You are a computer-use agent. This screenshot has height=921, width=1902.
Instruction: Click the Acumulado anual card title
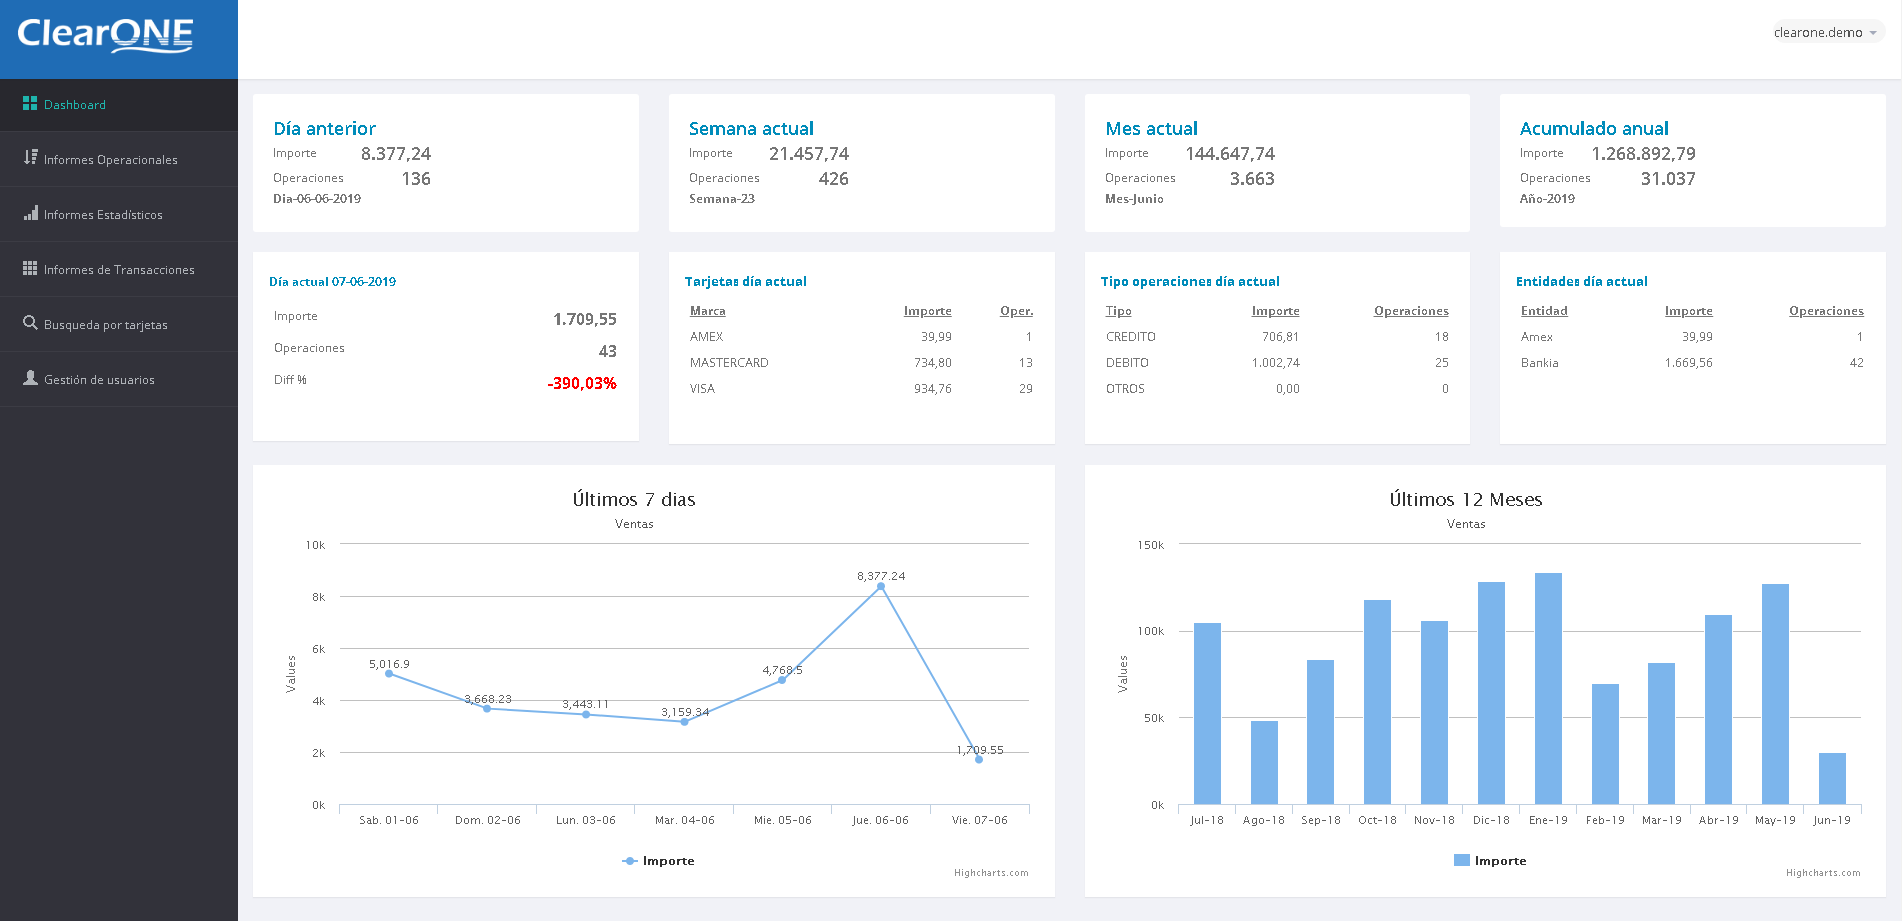coord(1594,128)
